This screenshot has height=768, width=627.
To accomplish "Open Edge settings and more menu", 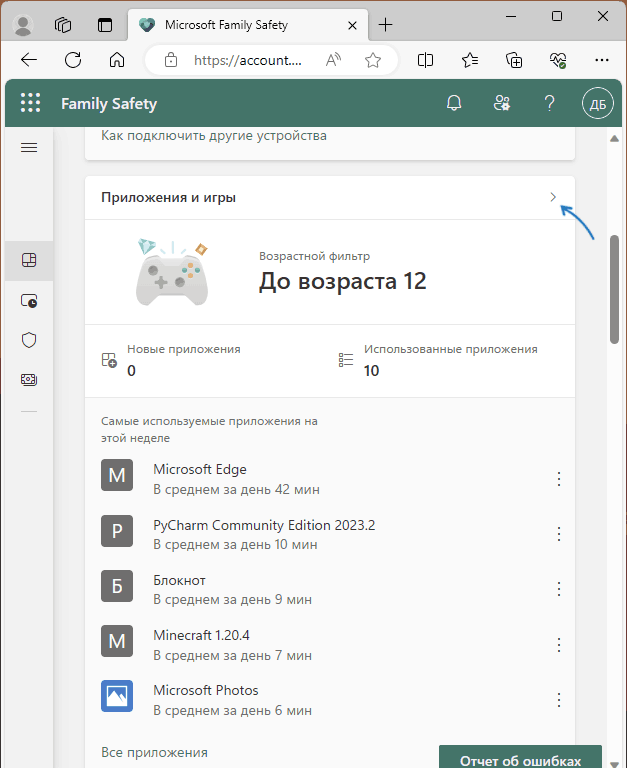I will [602, 60].
